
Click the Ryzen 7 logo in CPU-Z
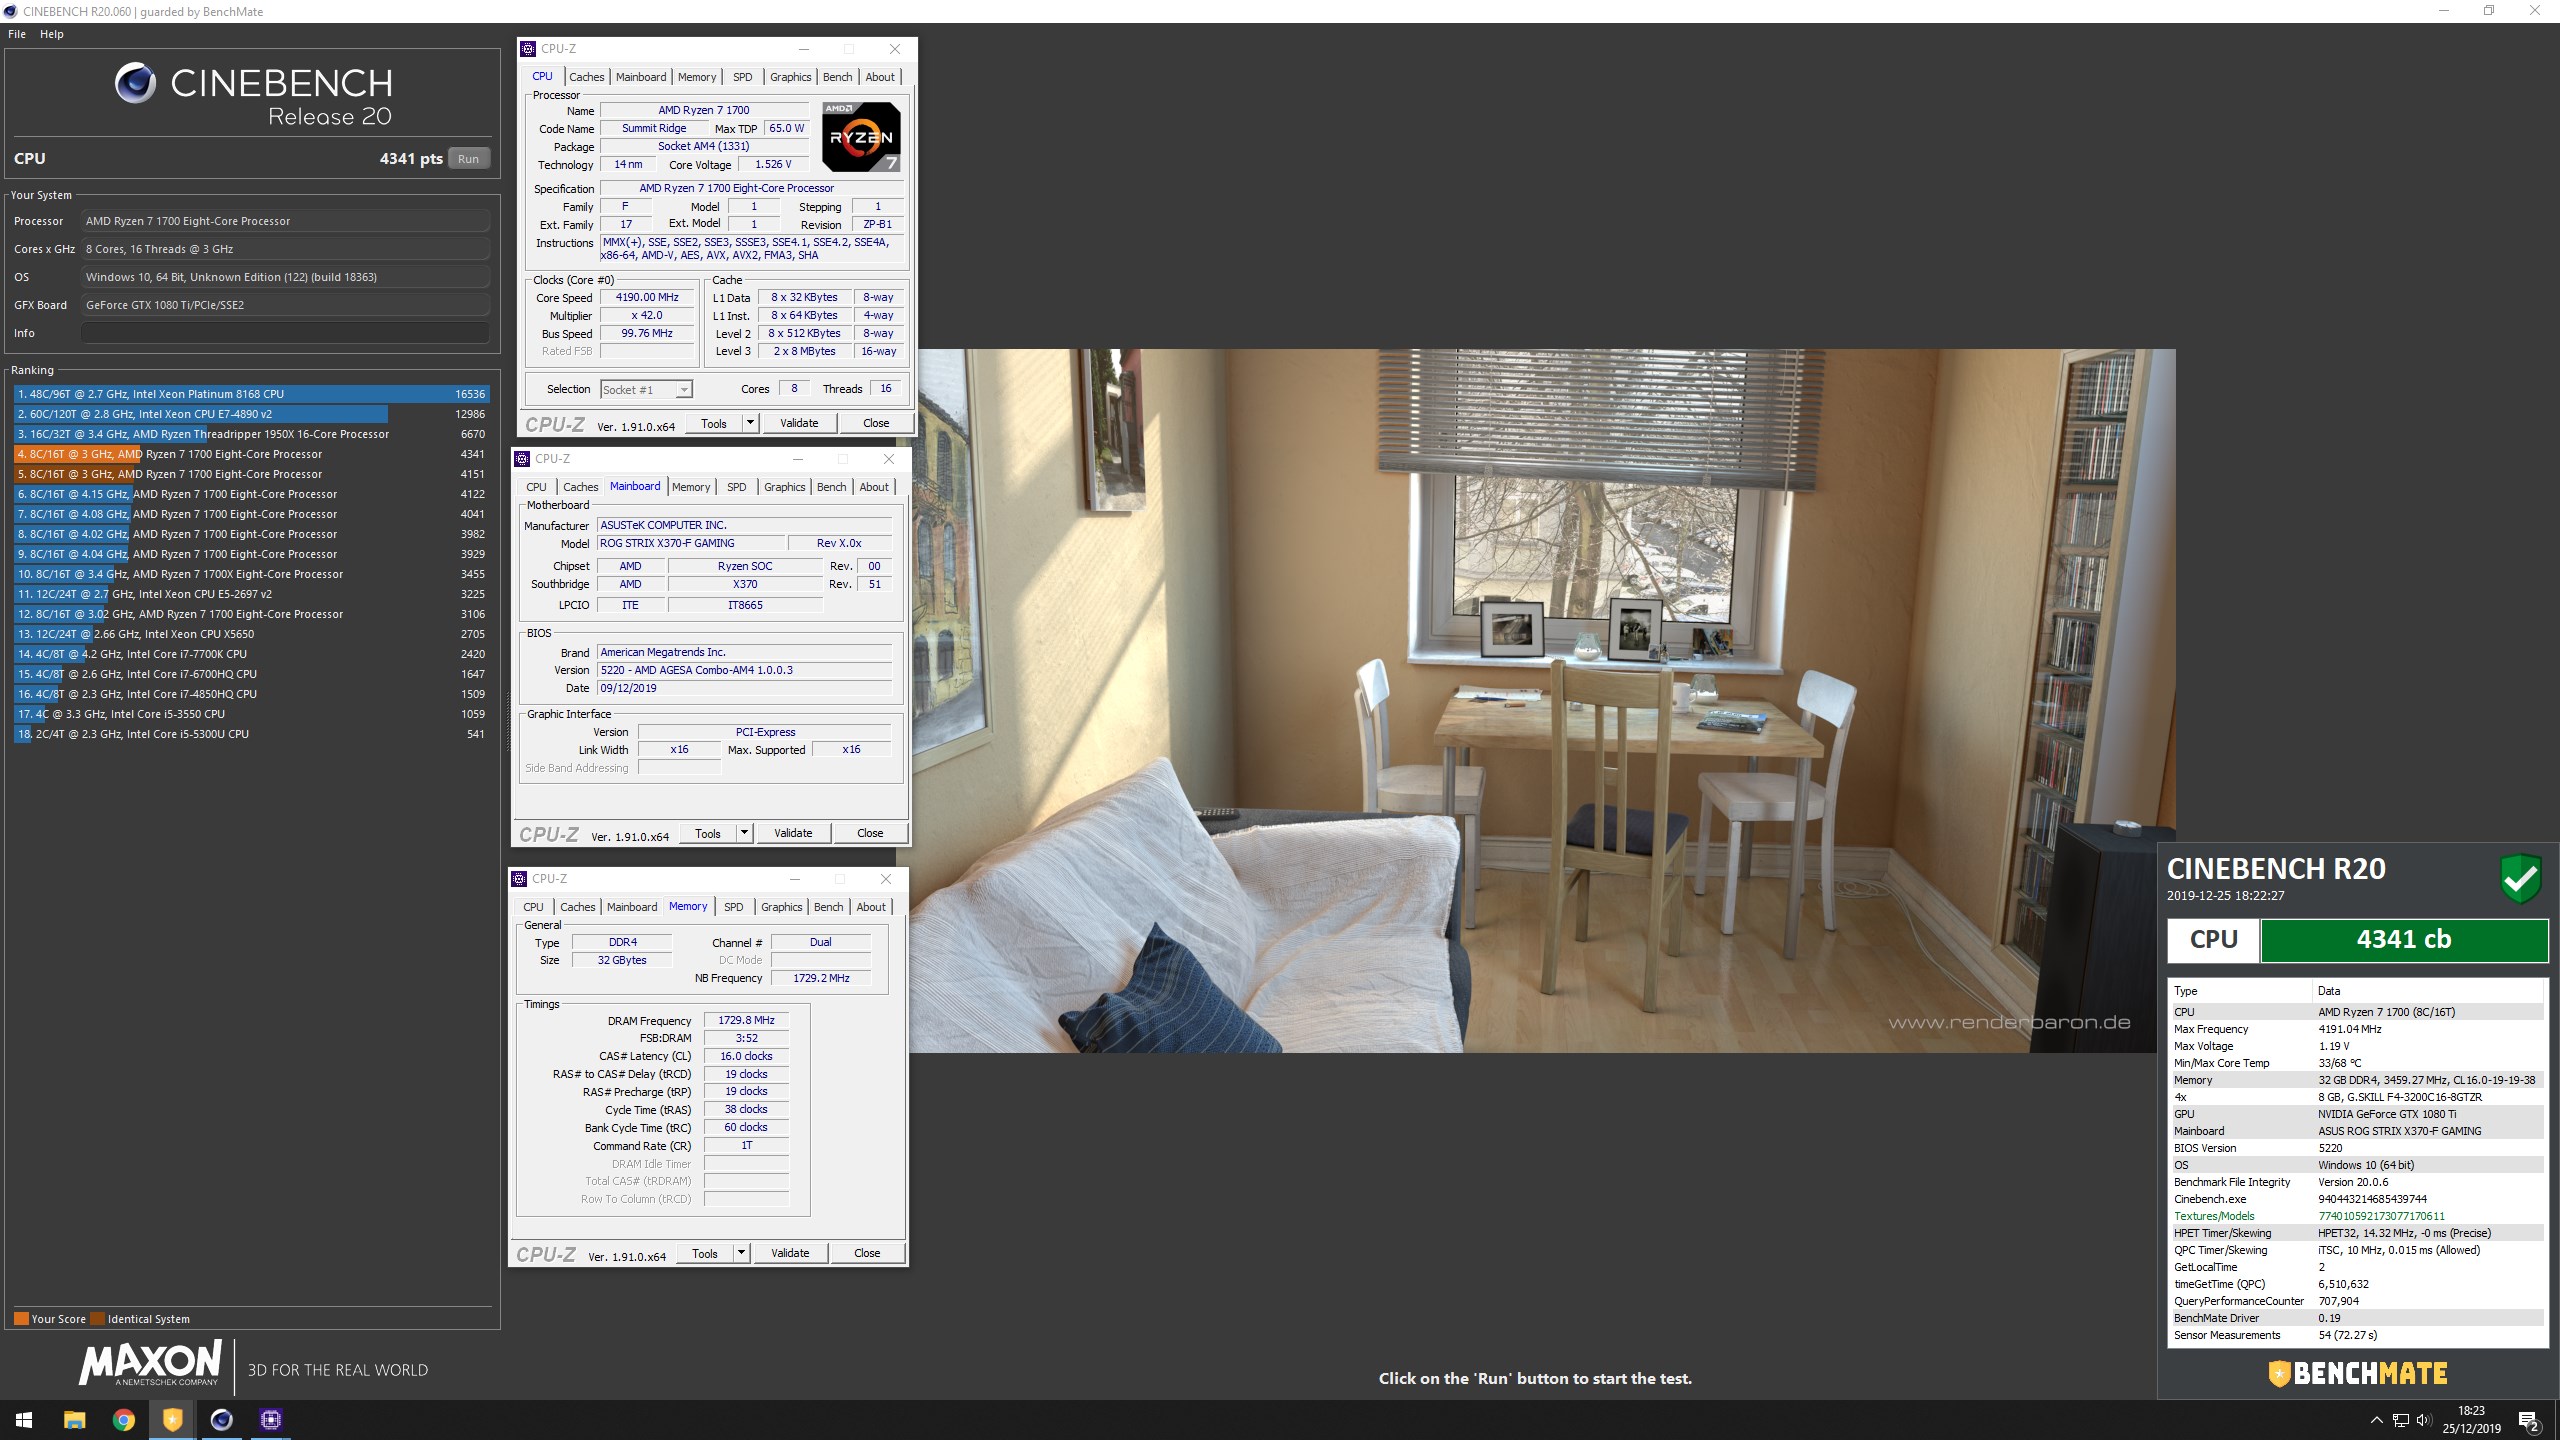(861, 136)
